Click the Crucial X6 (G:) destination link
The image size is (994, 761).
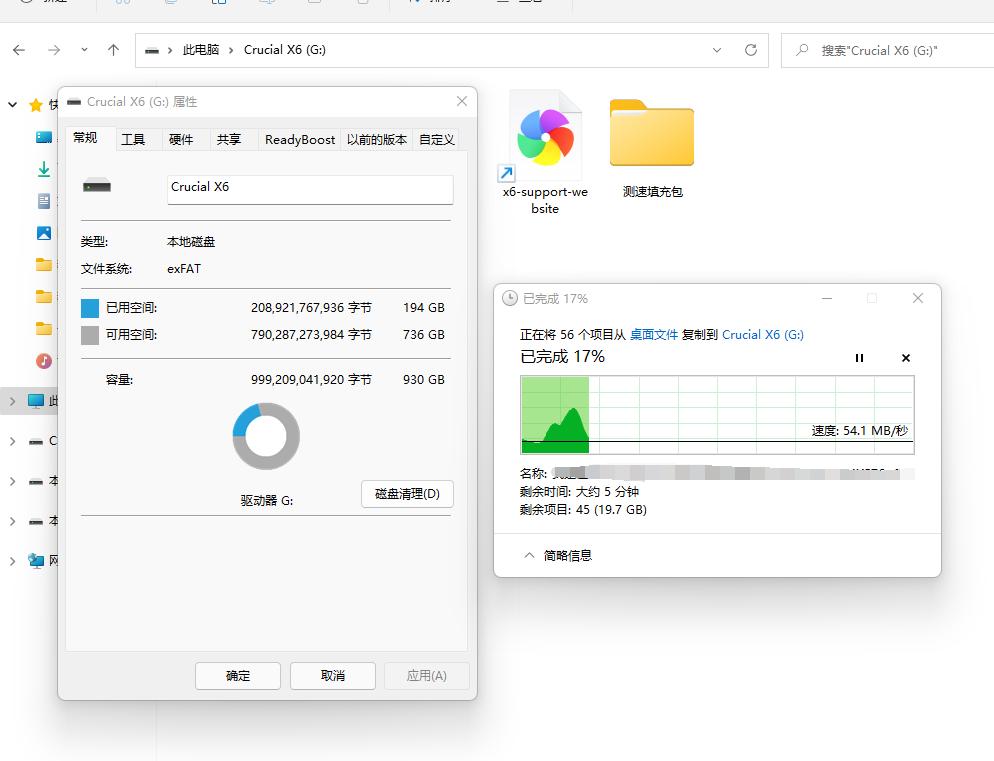[762, 335]
